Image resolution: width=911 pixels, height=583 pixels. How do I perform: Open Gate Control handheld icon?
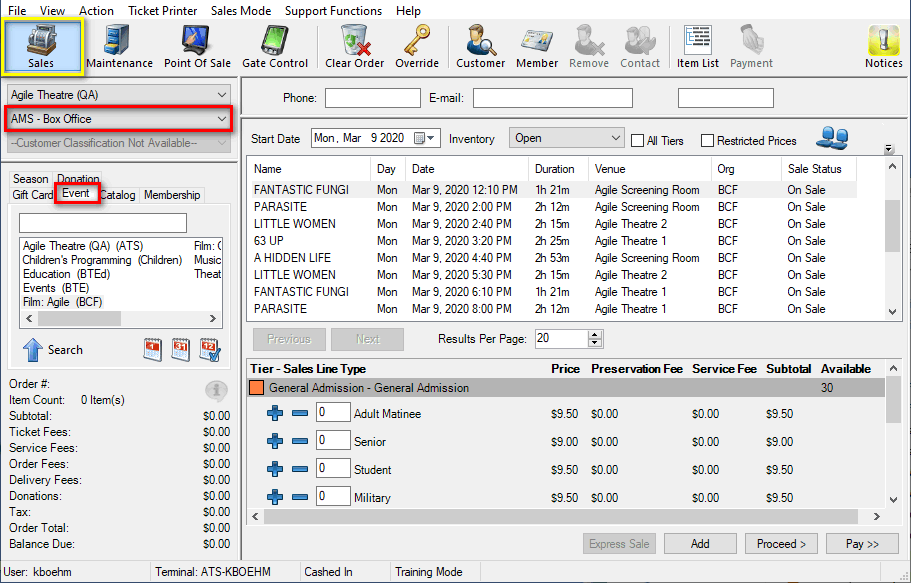[275, 47]
